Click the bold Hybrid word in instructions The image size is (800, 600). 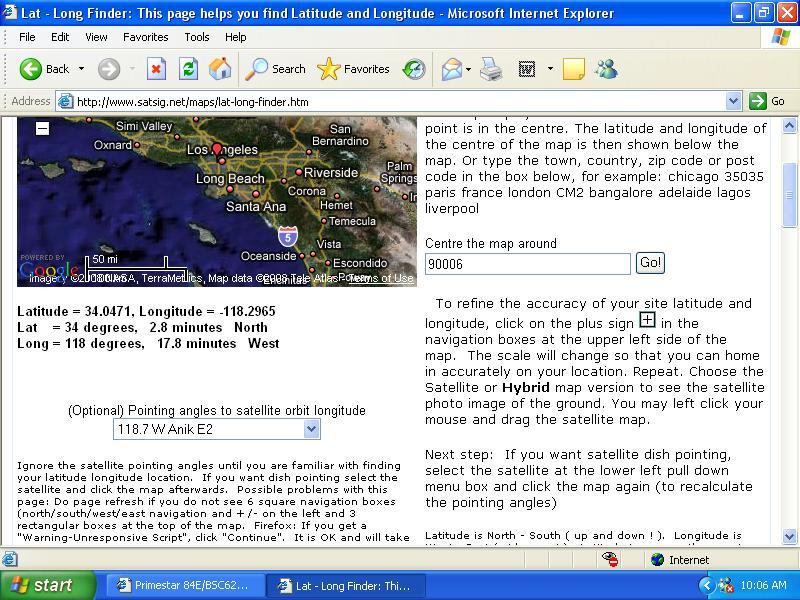[x=526, y=387]
